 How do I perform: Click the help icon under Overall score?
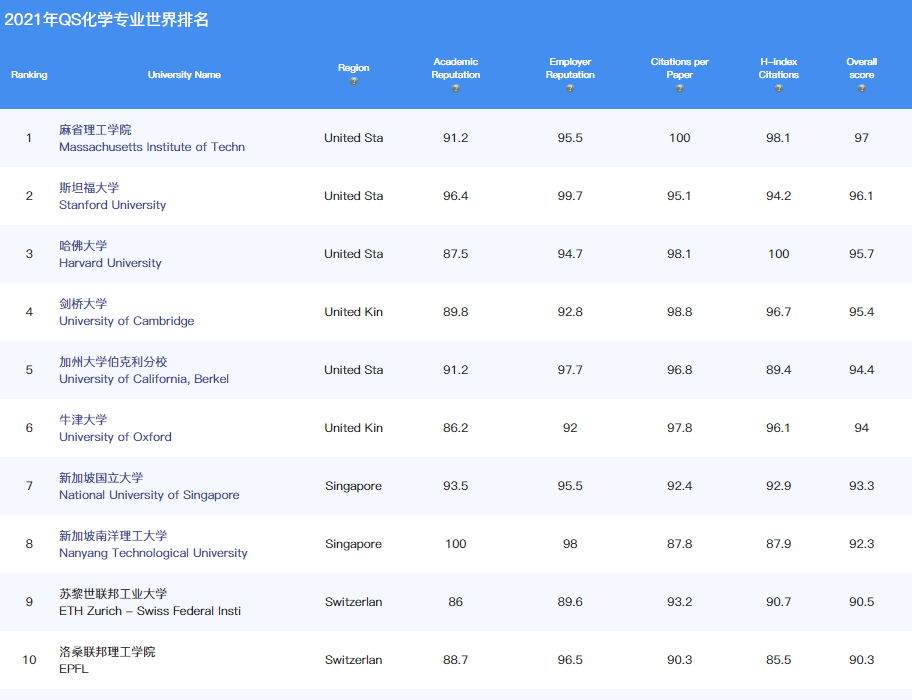pos(861,89)
